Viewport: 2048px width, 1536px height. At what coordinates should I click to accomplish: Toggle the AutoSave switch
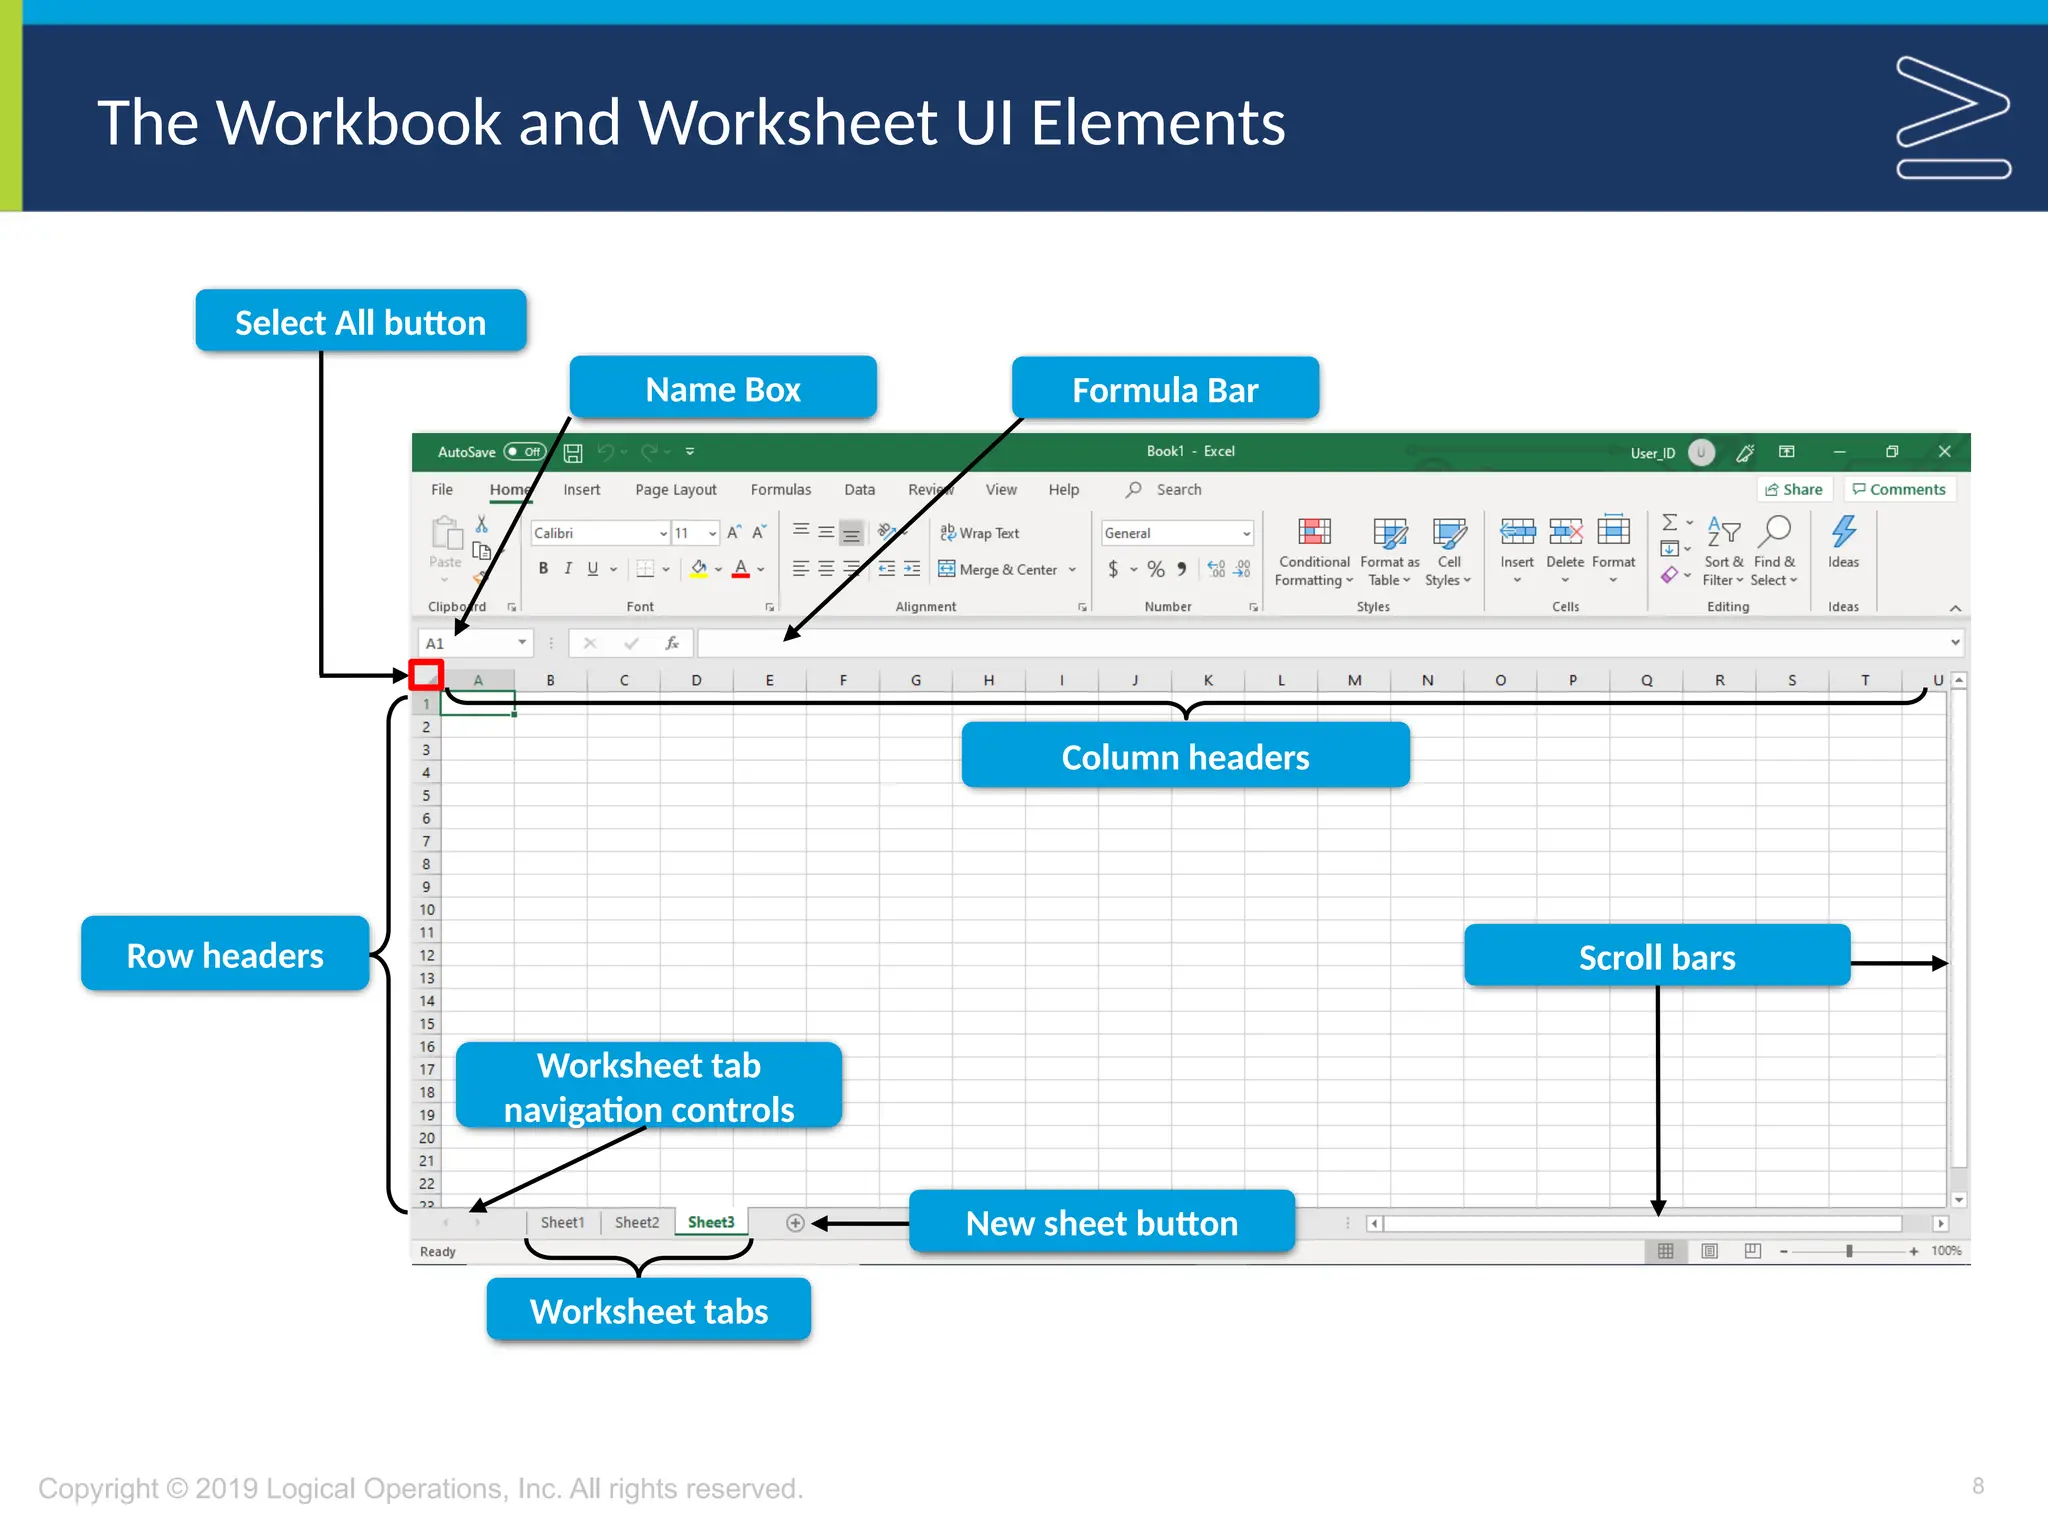tap(525, 452)
